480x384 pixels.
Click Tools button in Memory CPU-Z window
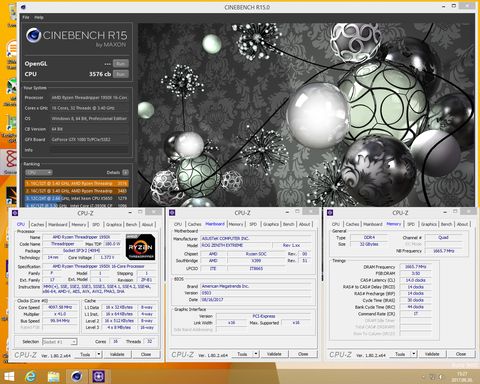(x=400, y=354)
